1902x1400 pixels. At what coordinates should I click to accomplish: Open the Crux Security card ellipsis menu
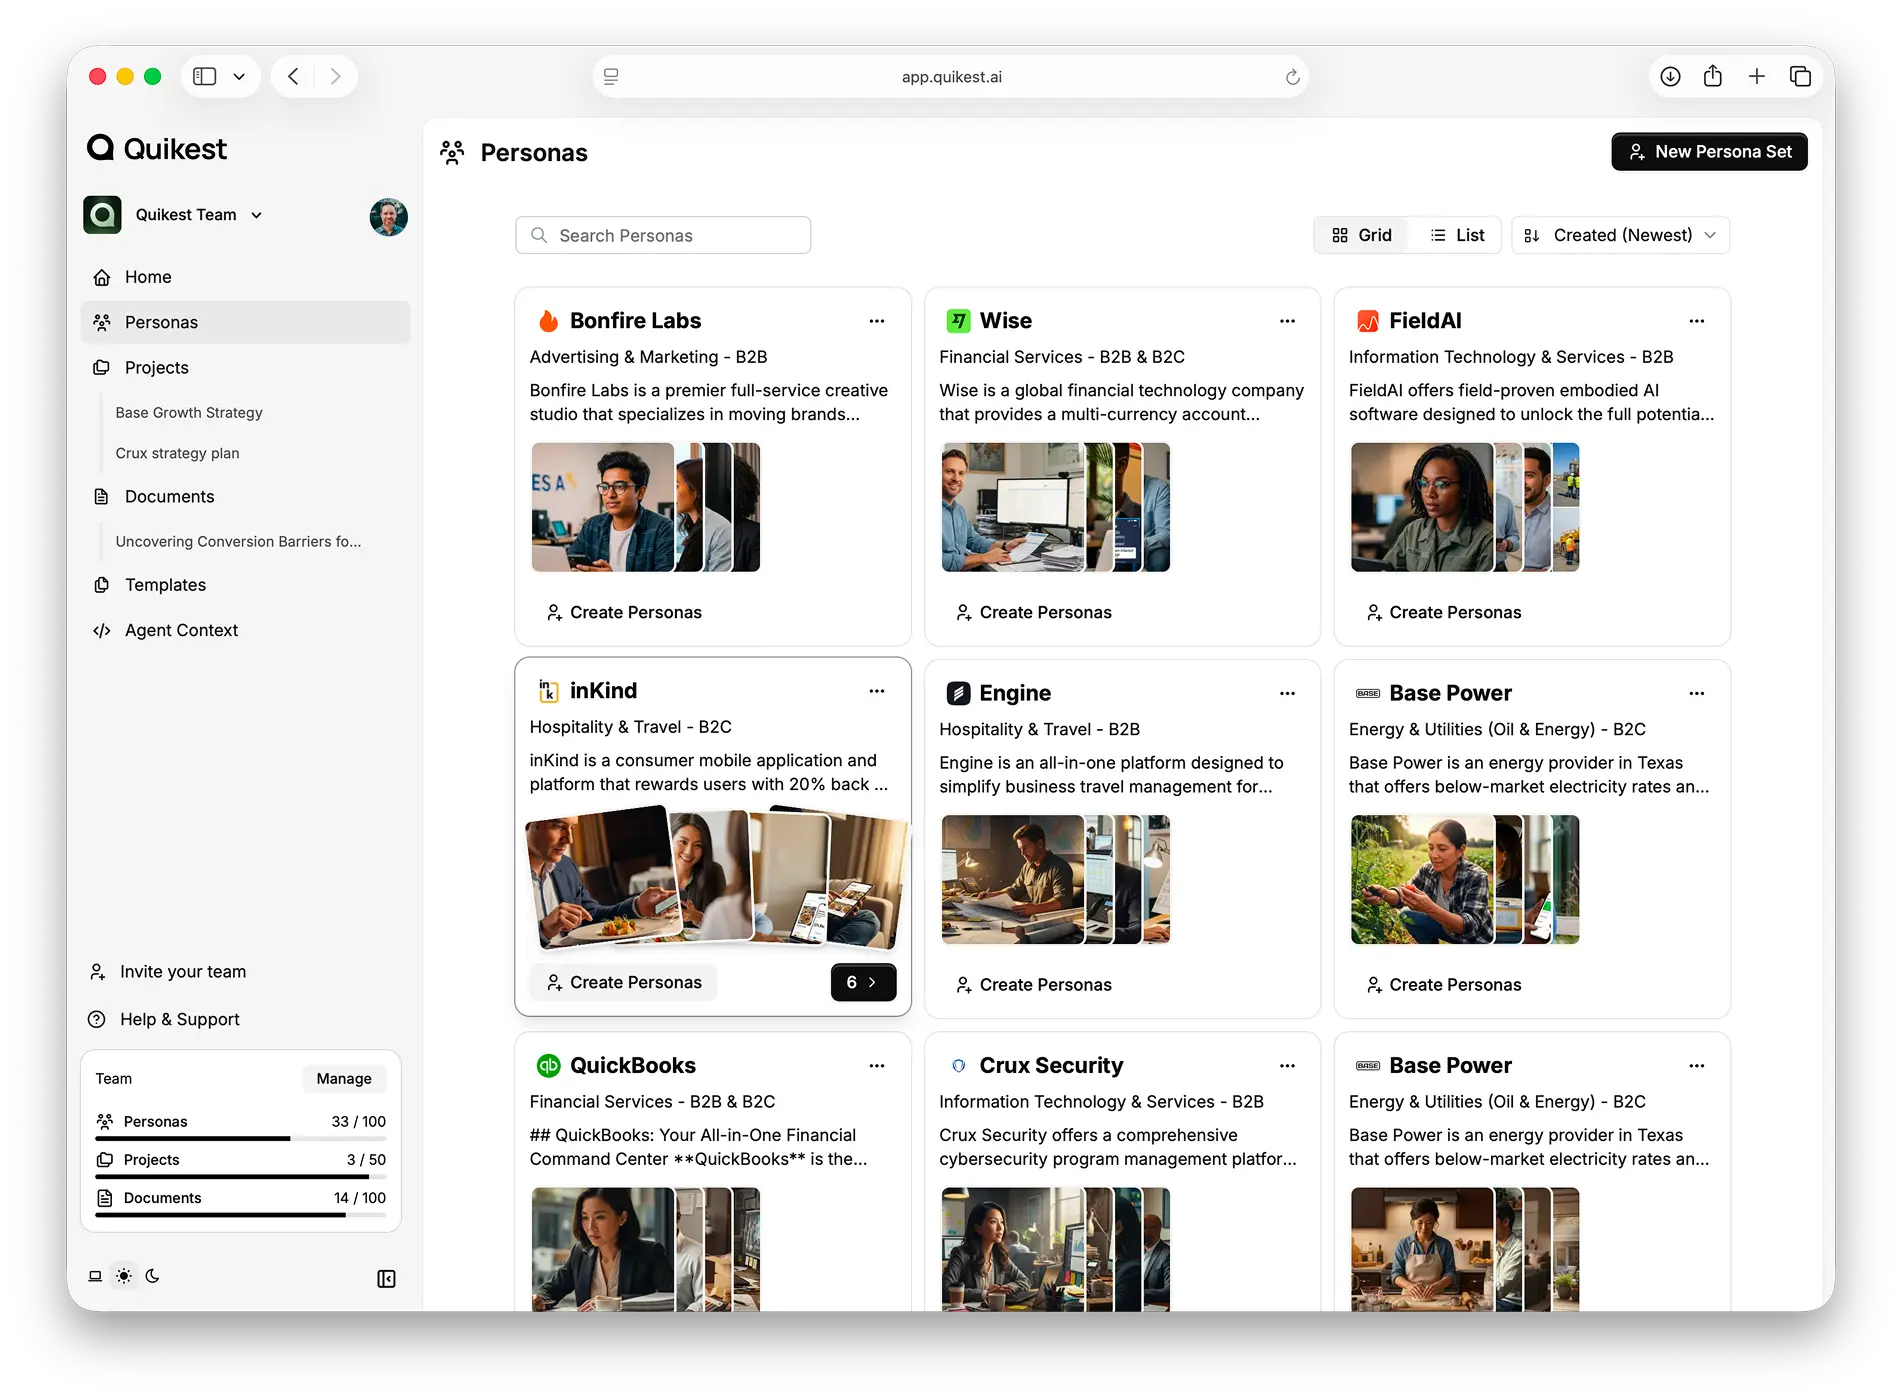click(x=1287, y=1066)
